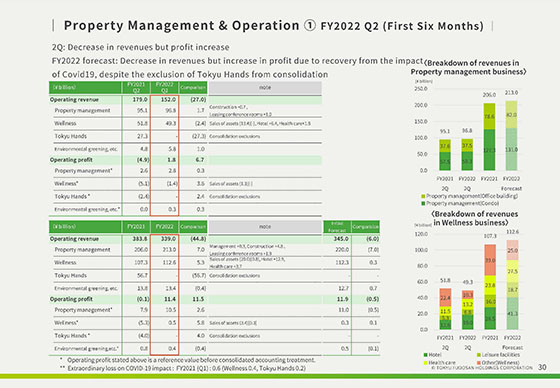Click the heading 'Breakdown of revenues in Property management business'
Image resolution: width=560 pixels, height=388 pixels.
tap(468, 67)
